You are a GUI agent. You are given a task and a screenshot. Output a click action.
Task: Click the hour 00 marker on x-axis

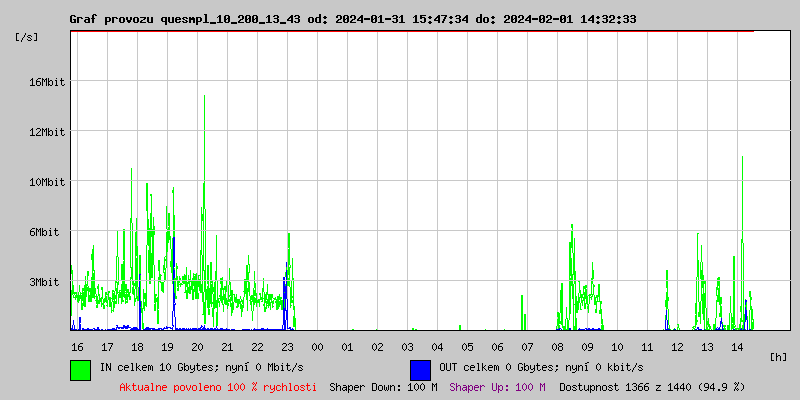[x=317, y=346]
